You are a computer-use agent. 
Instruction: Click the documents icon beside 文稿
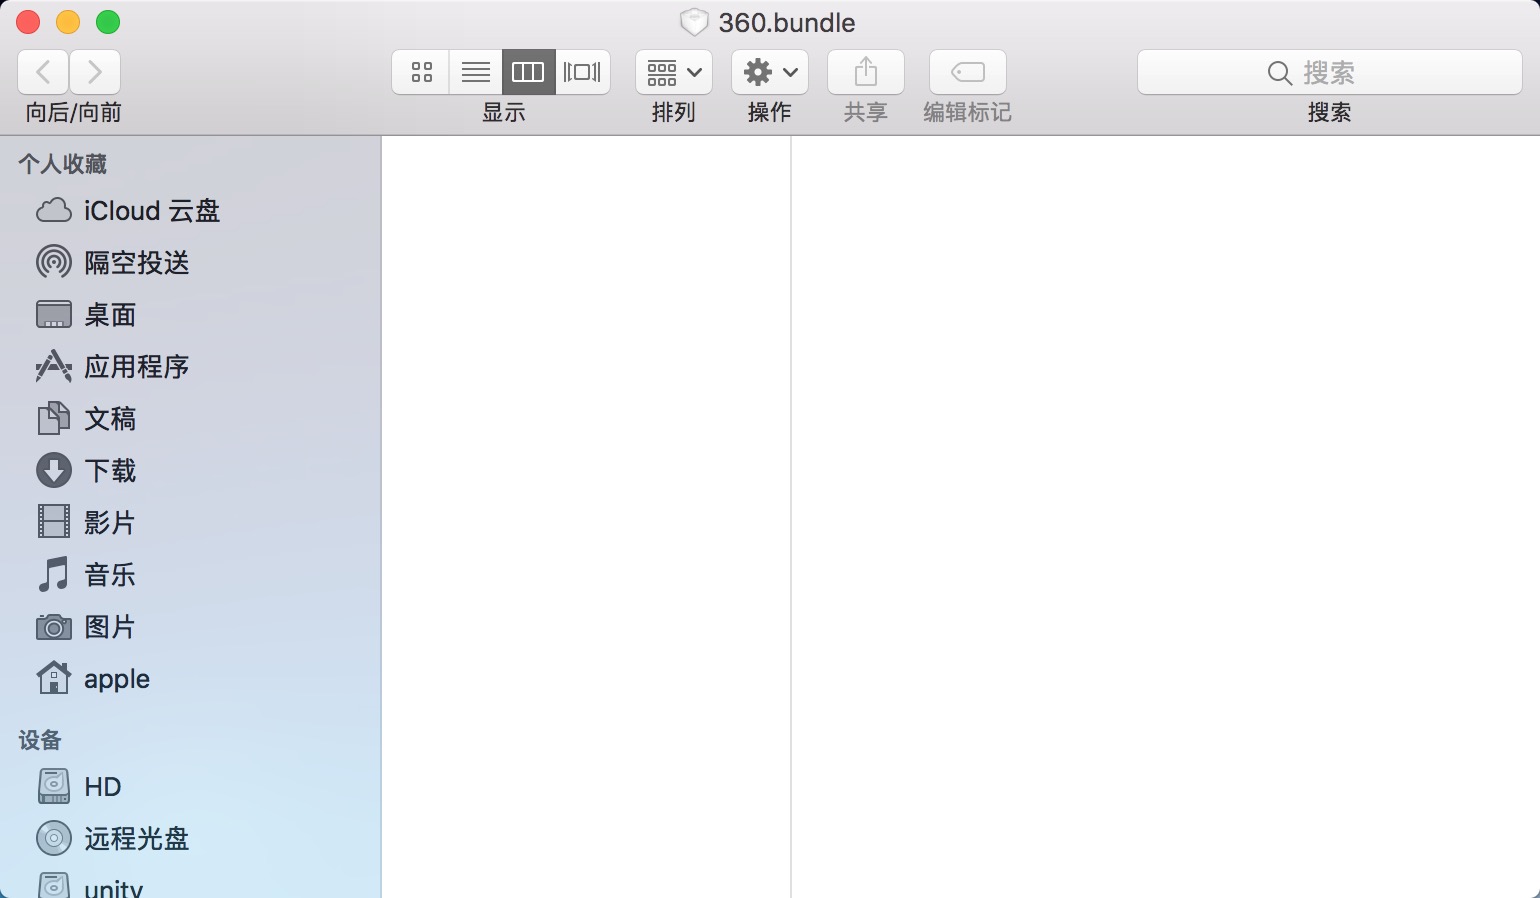(x=54, y=418)
